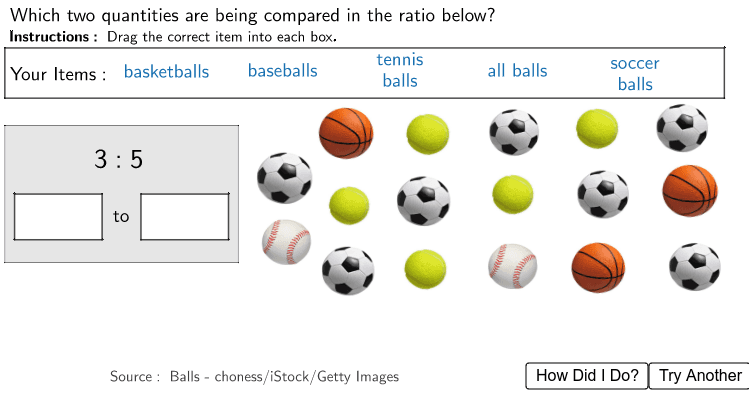Click the tennis ball beside the top basketball
The image size is (751, 396).
tap(428, 134)
